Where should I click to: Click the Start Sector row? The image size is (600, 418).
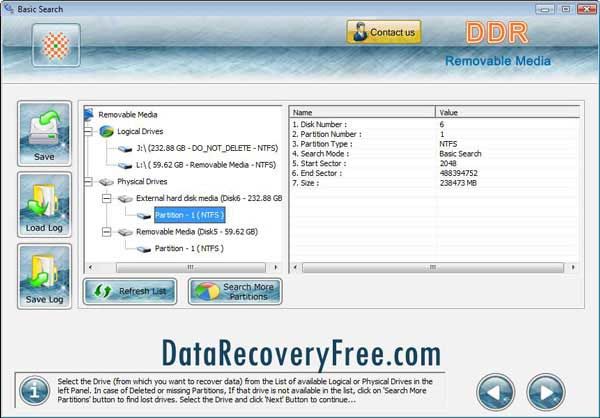434,163
